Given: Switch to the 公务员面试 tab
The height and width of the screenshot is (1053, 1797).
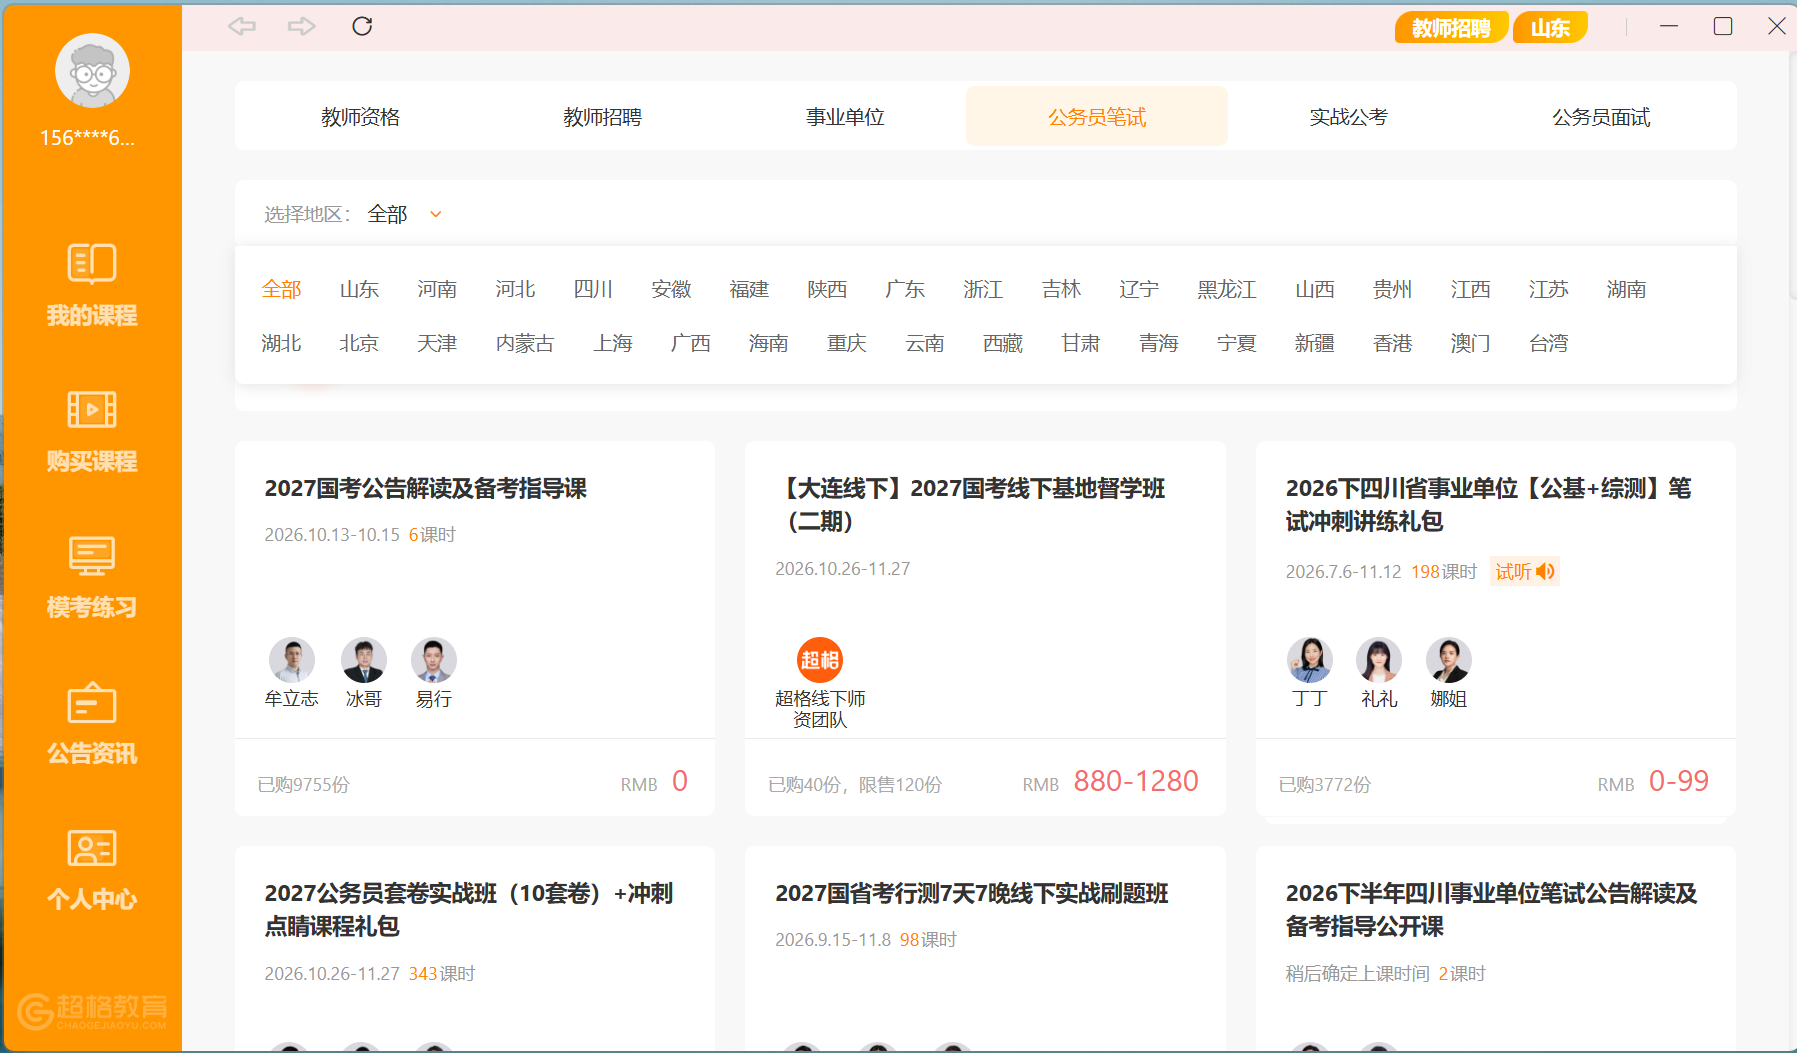Looking at the screenshot, I should point(1601,117).
